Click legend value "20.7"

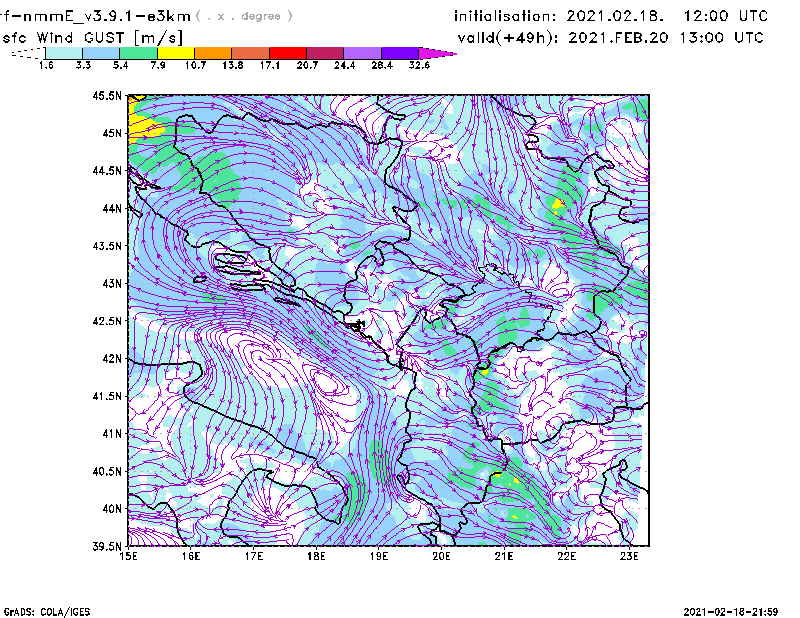click(x=307, y=65)
